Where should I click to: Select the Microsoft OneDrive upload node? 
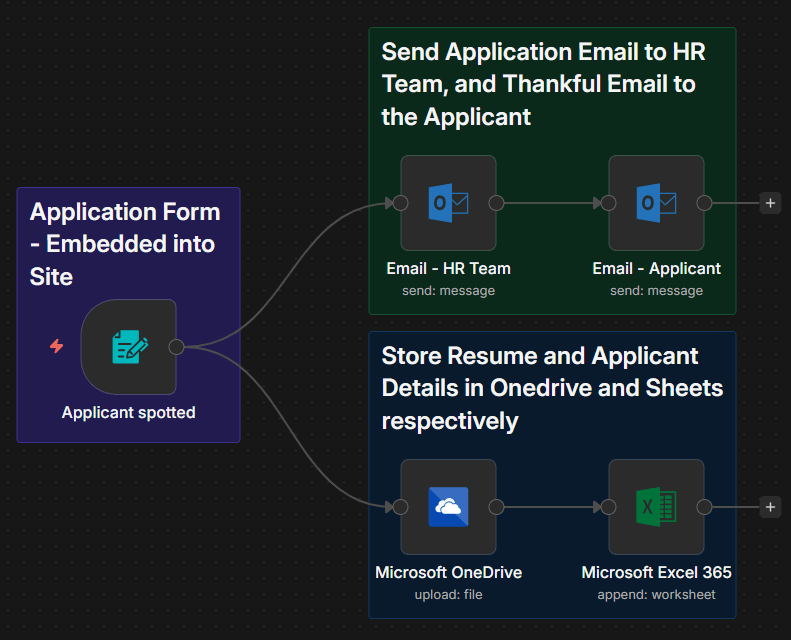coord(448,507)
